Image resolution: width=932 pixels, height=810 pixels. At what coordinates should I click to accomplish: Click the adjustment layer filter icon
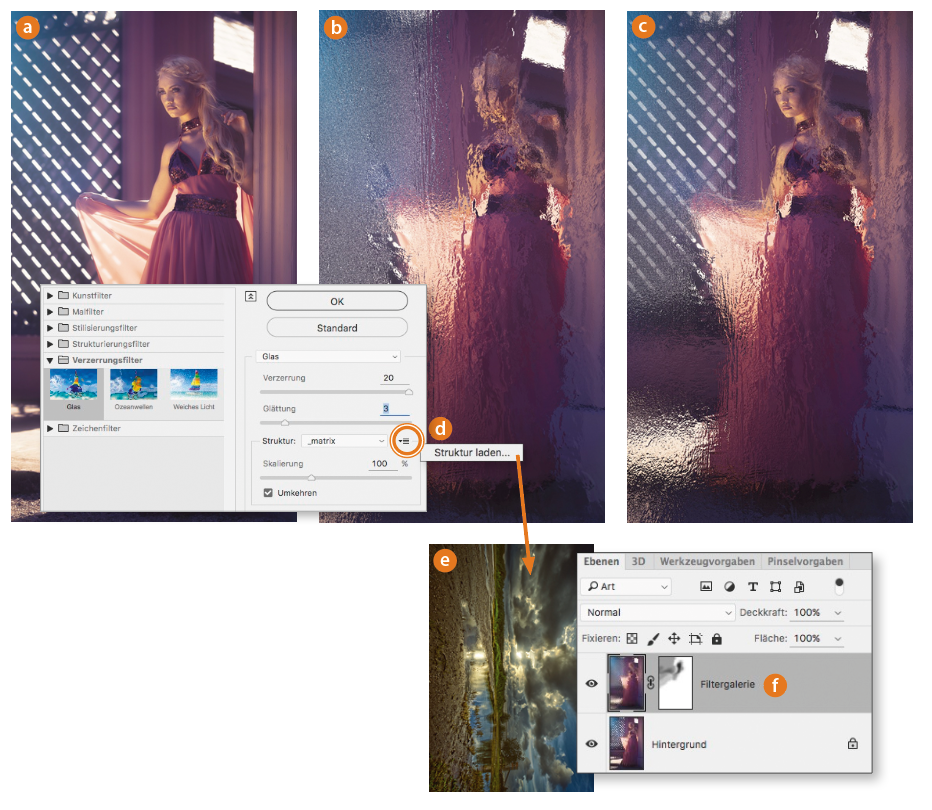tap(729, 587)
